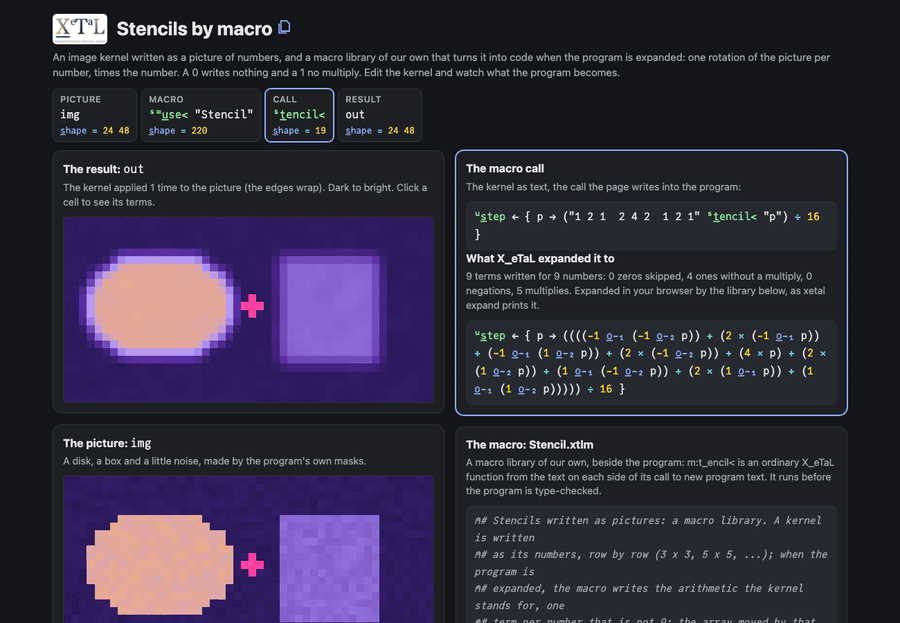The width and height of the screenshot is (900, 623).
Task: Click the orange disk in the img picture heatmap
Action: [x=160, y=566]
